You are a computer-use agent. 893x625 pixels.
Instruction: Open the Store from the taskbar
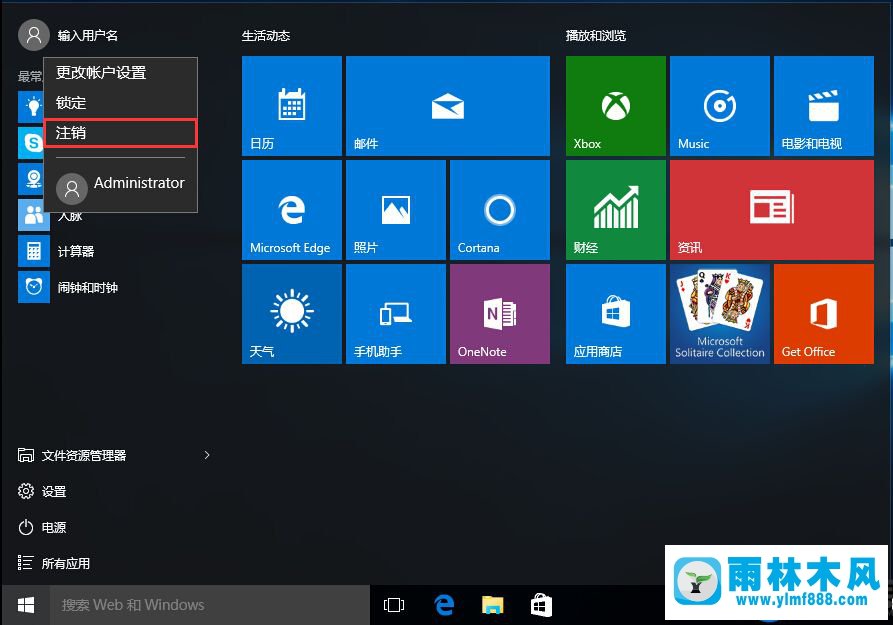click(541, 605)
